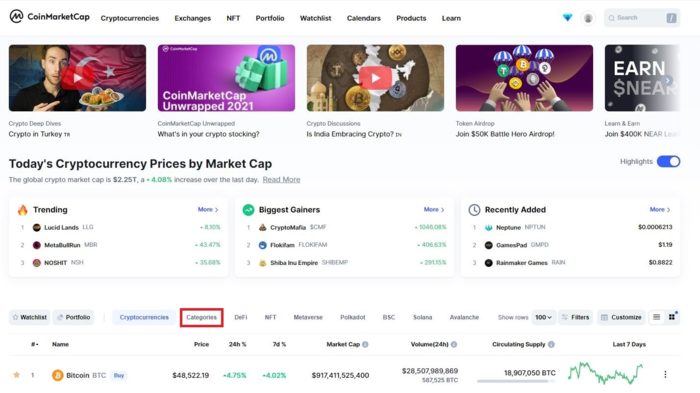Open the CoinMarketCap Unwrapped 2021 thumbnail
This screenshot has height=393, width=700.
tap(226, 78)
